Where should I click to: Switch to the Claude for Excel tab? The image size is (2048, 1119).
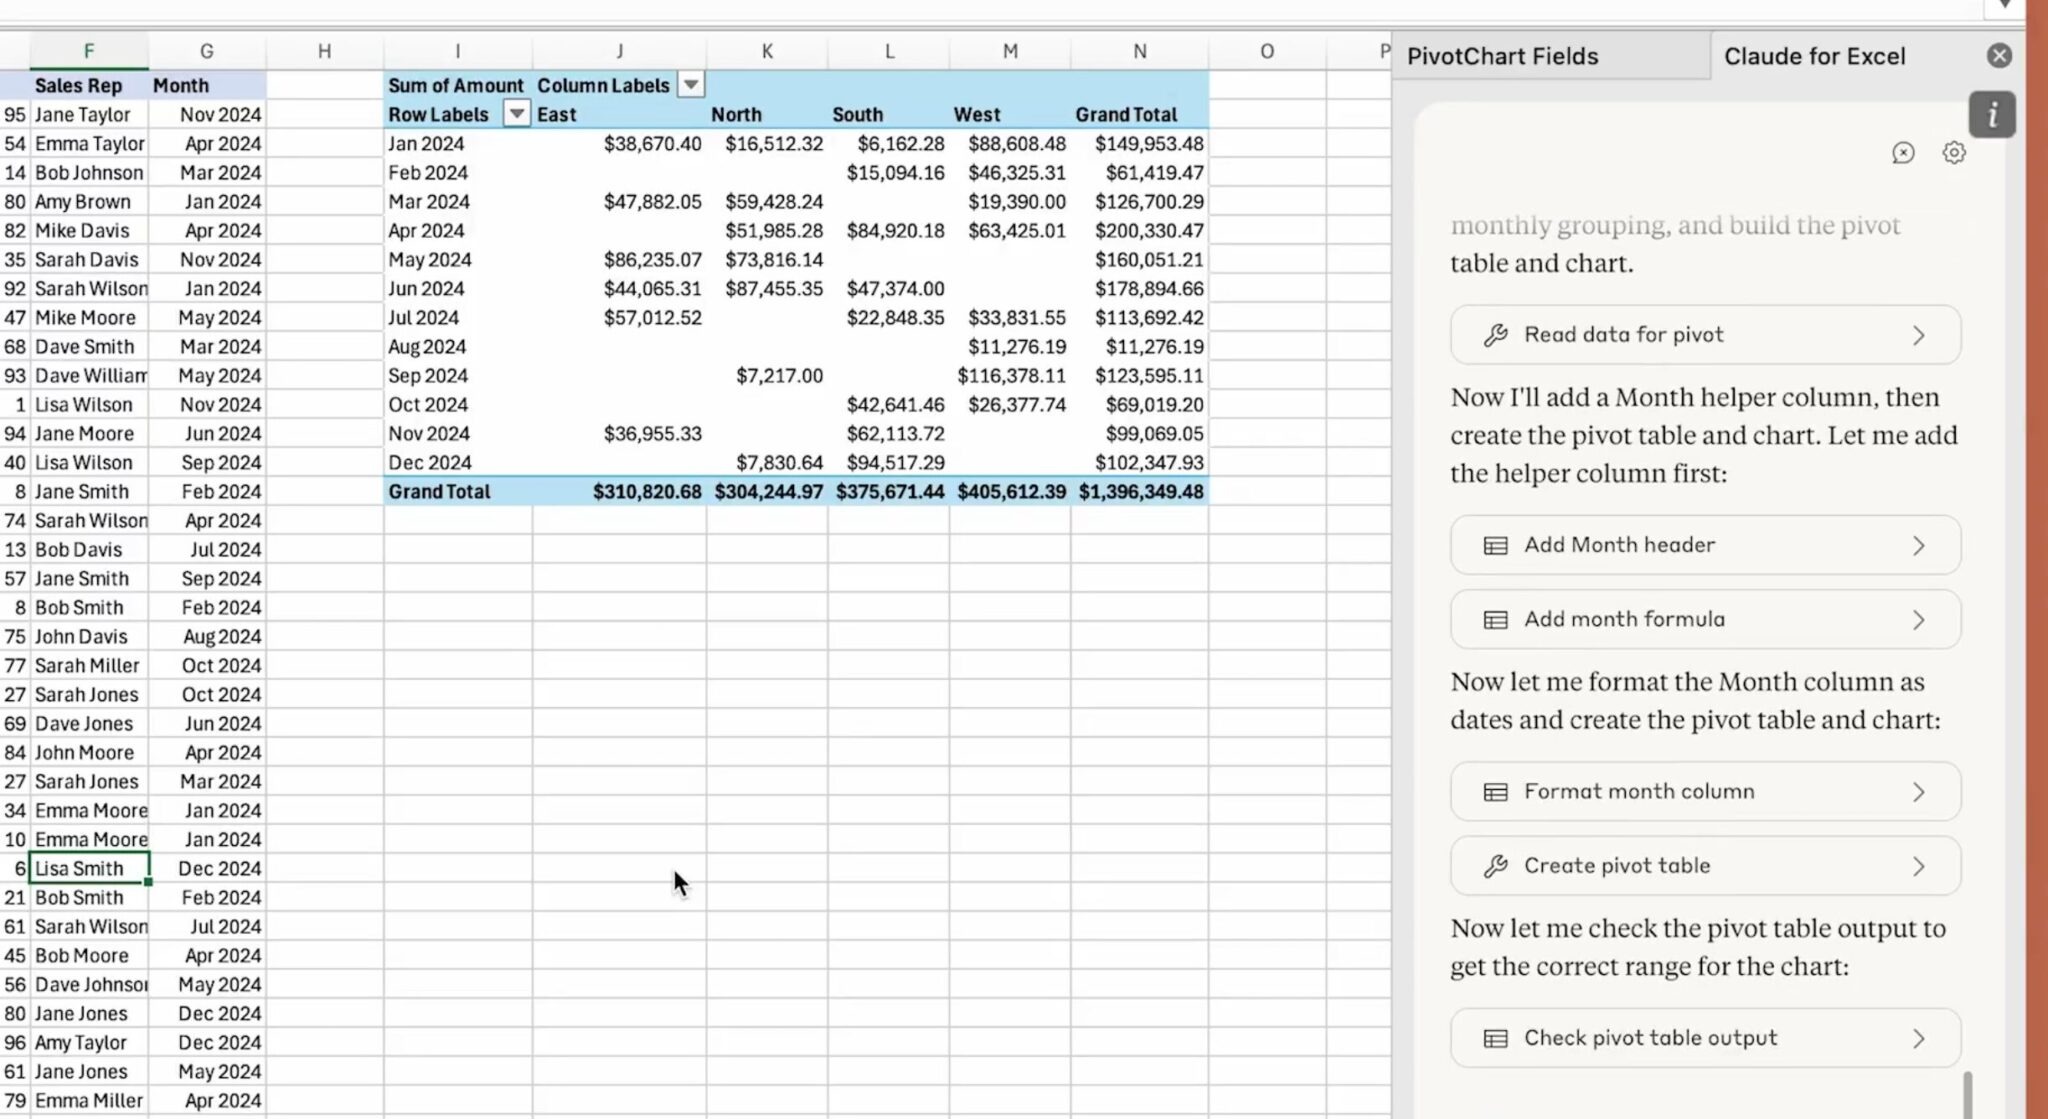click(1815, 56)
